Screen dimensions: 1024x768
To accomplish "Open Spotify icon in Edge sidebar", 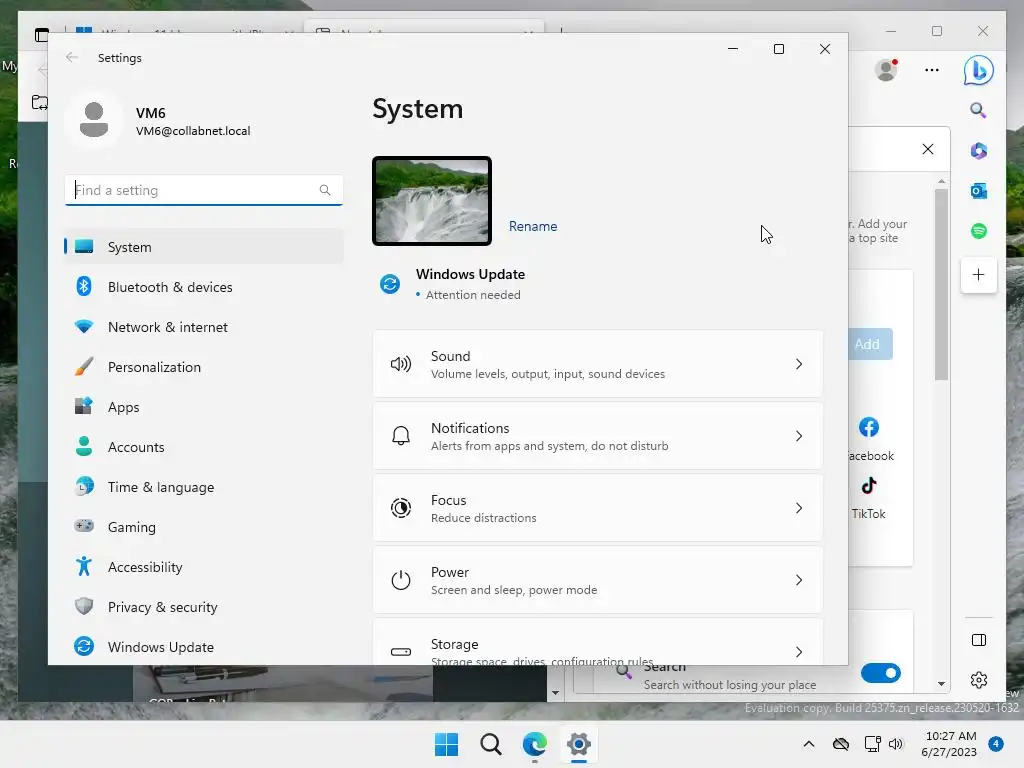I will (978, 231).
